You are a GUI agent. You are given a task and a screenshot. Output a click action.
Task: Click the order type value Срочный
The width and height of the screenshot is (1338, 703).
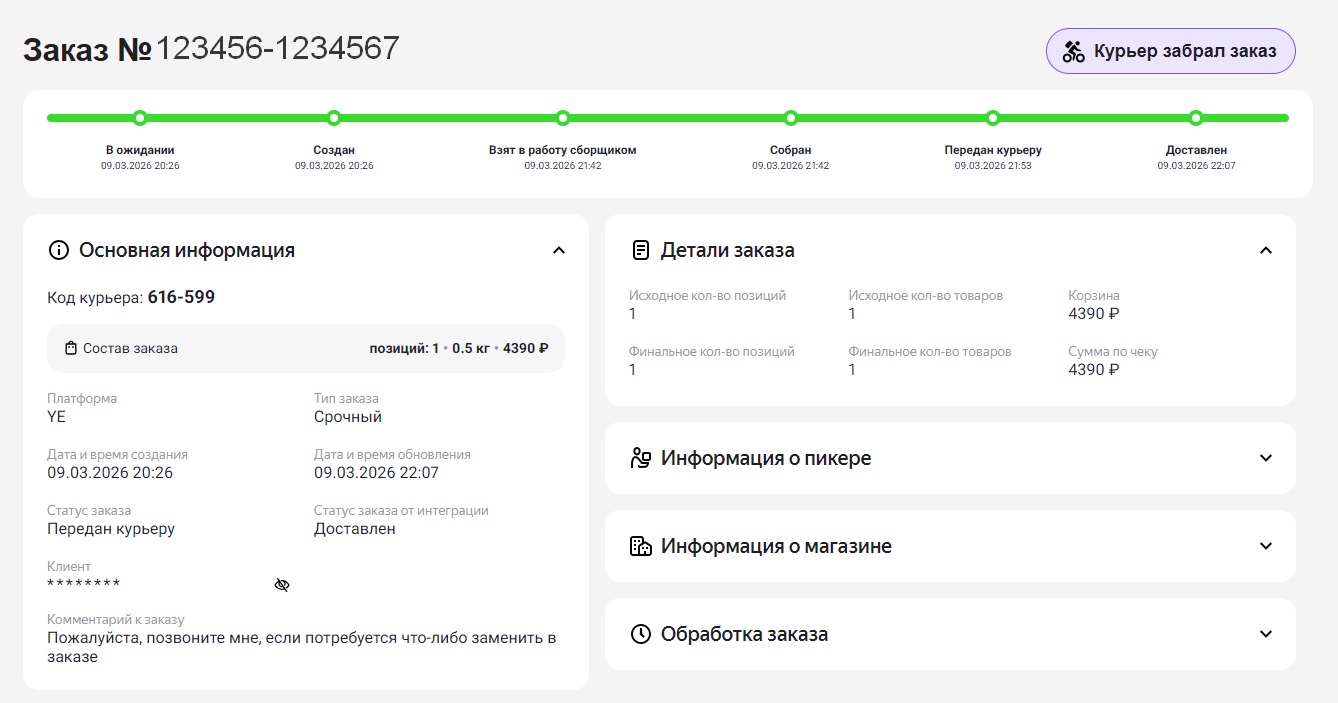[348, 417]
